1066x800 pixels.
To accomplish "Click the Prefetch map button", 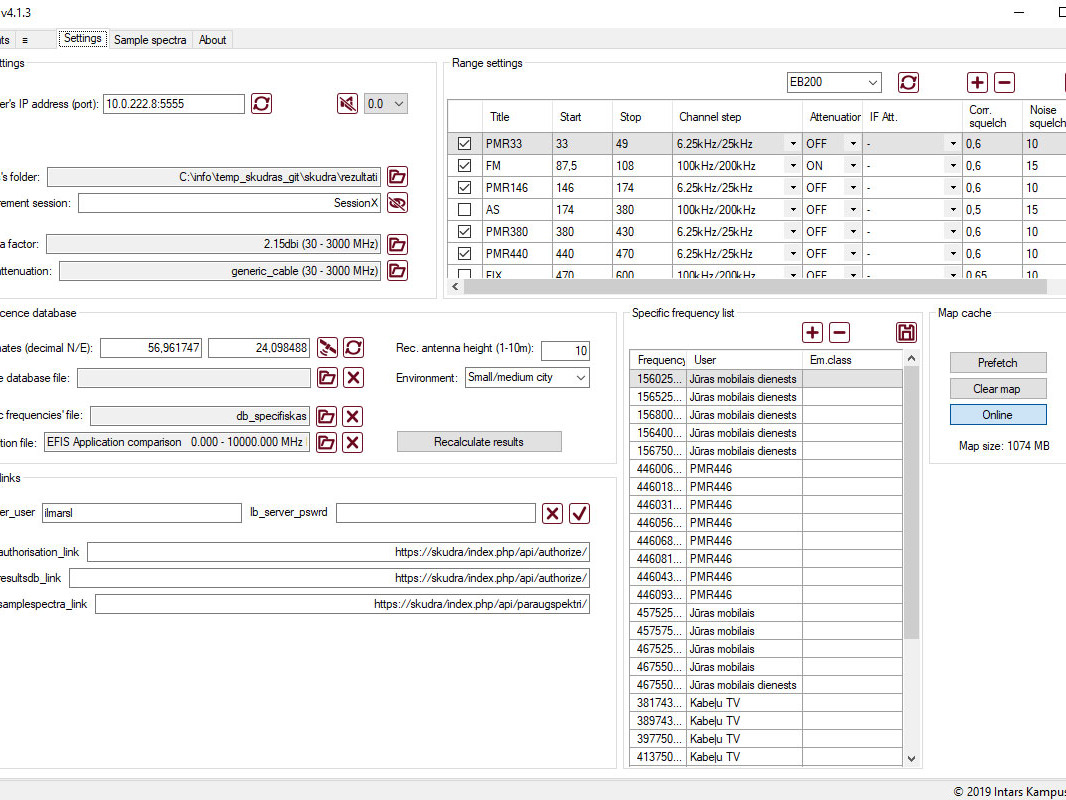I will point(997,363).
